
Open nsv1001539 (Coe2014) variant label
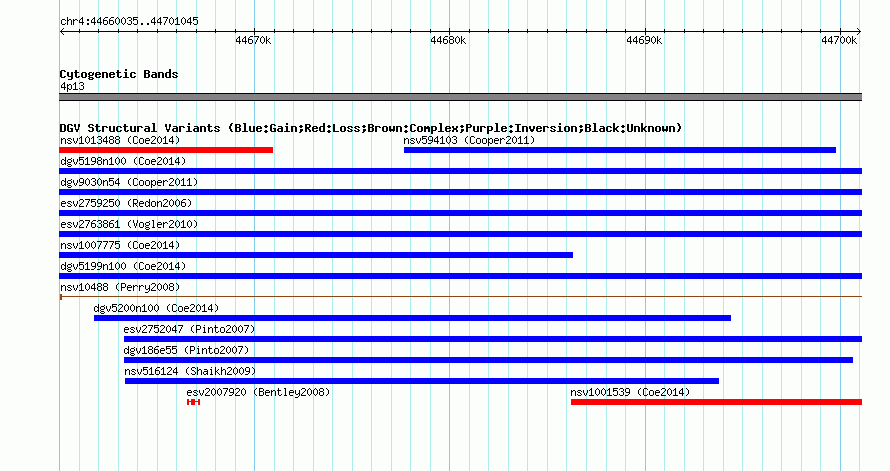pyautogui.click(x=630, y=392)
